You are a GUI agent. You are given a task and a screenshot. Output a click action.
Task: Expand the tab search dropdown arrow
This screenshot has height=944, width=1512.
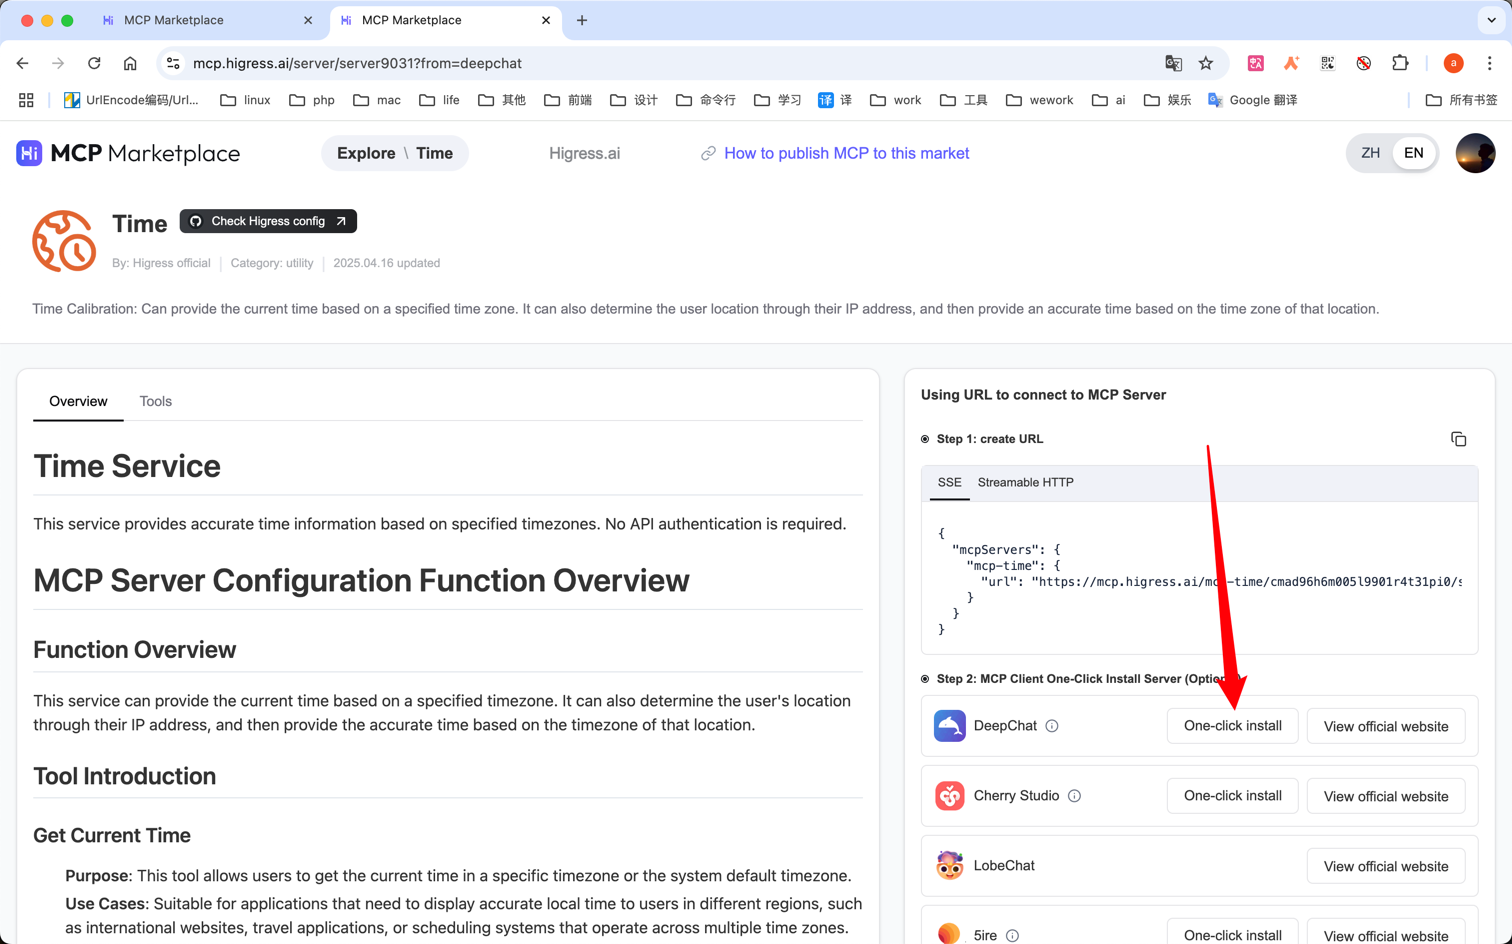click(x=1491, y=20)
